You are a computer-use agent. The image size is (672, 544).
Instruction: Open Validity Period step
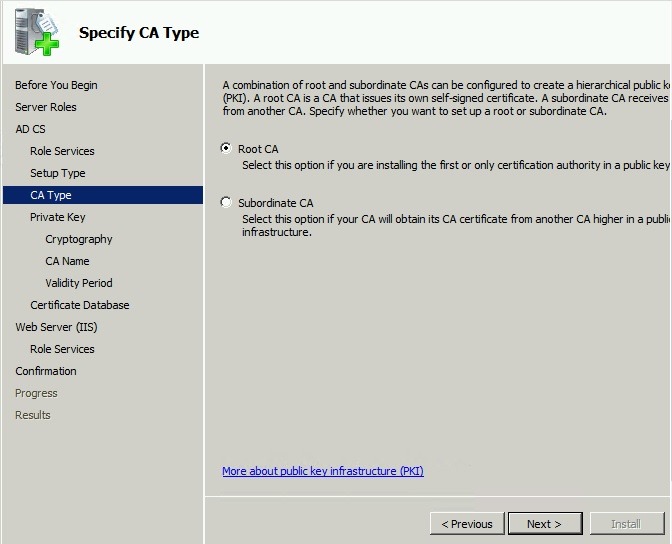pyautogui.click(x=79, y=283)
